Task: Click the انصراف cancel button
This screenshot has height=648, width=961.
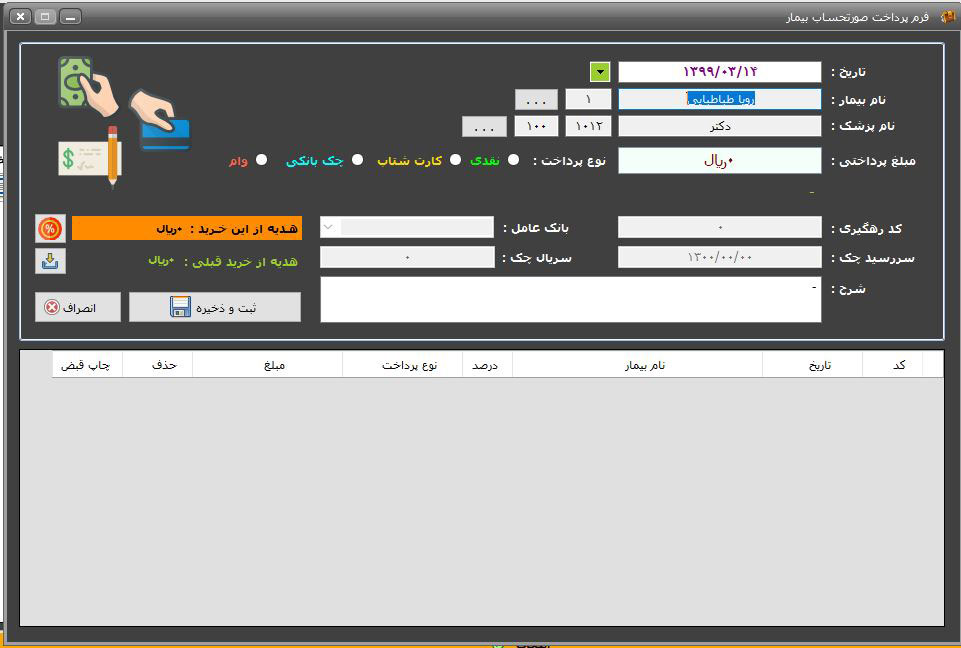Action: coord(78,307)
